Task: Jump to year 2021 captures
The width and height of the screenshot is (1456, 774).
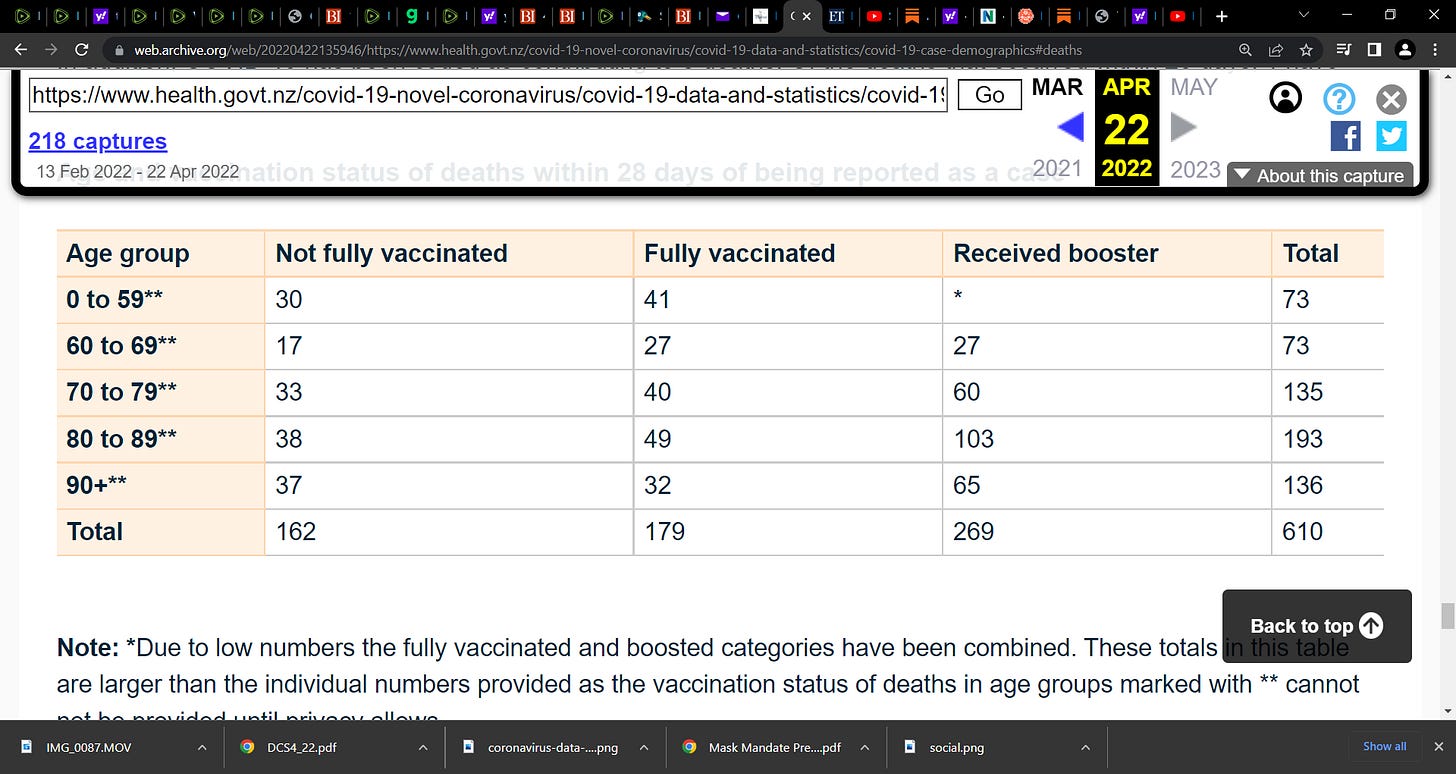Action: 1058,169
